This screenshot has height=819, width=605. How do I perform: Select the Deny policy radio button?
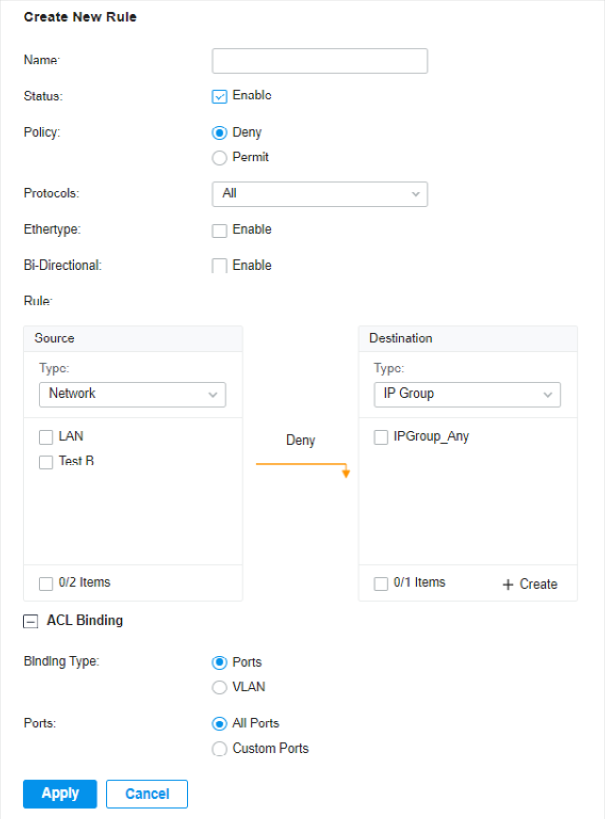tap(219, 133)
